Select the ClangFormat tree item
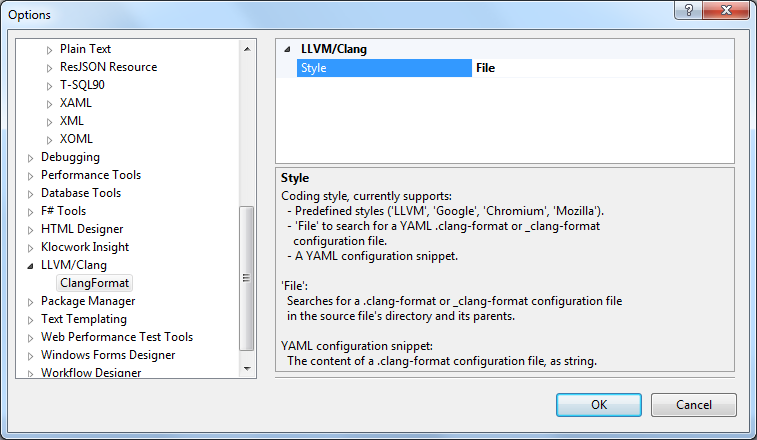Viewport: 757px width, 440px height. tap(95, 283)
